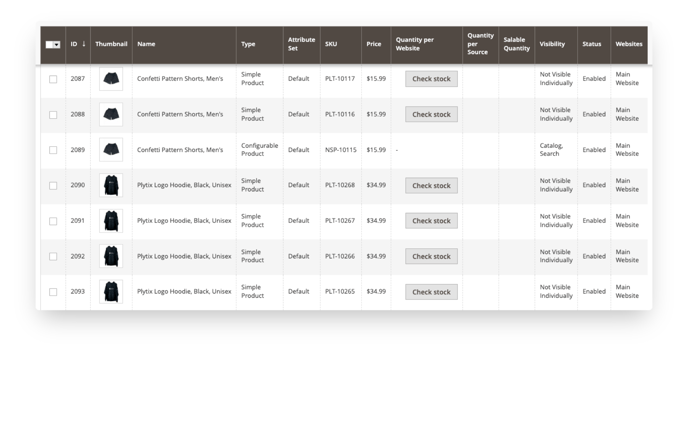This screenshot has width=688, height=430.
Task: Check stock for SKU PLT-10117
Action: click(x=431, y=79)
